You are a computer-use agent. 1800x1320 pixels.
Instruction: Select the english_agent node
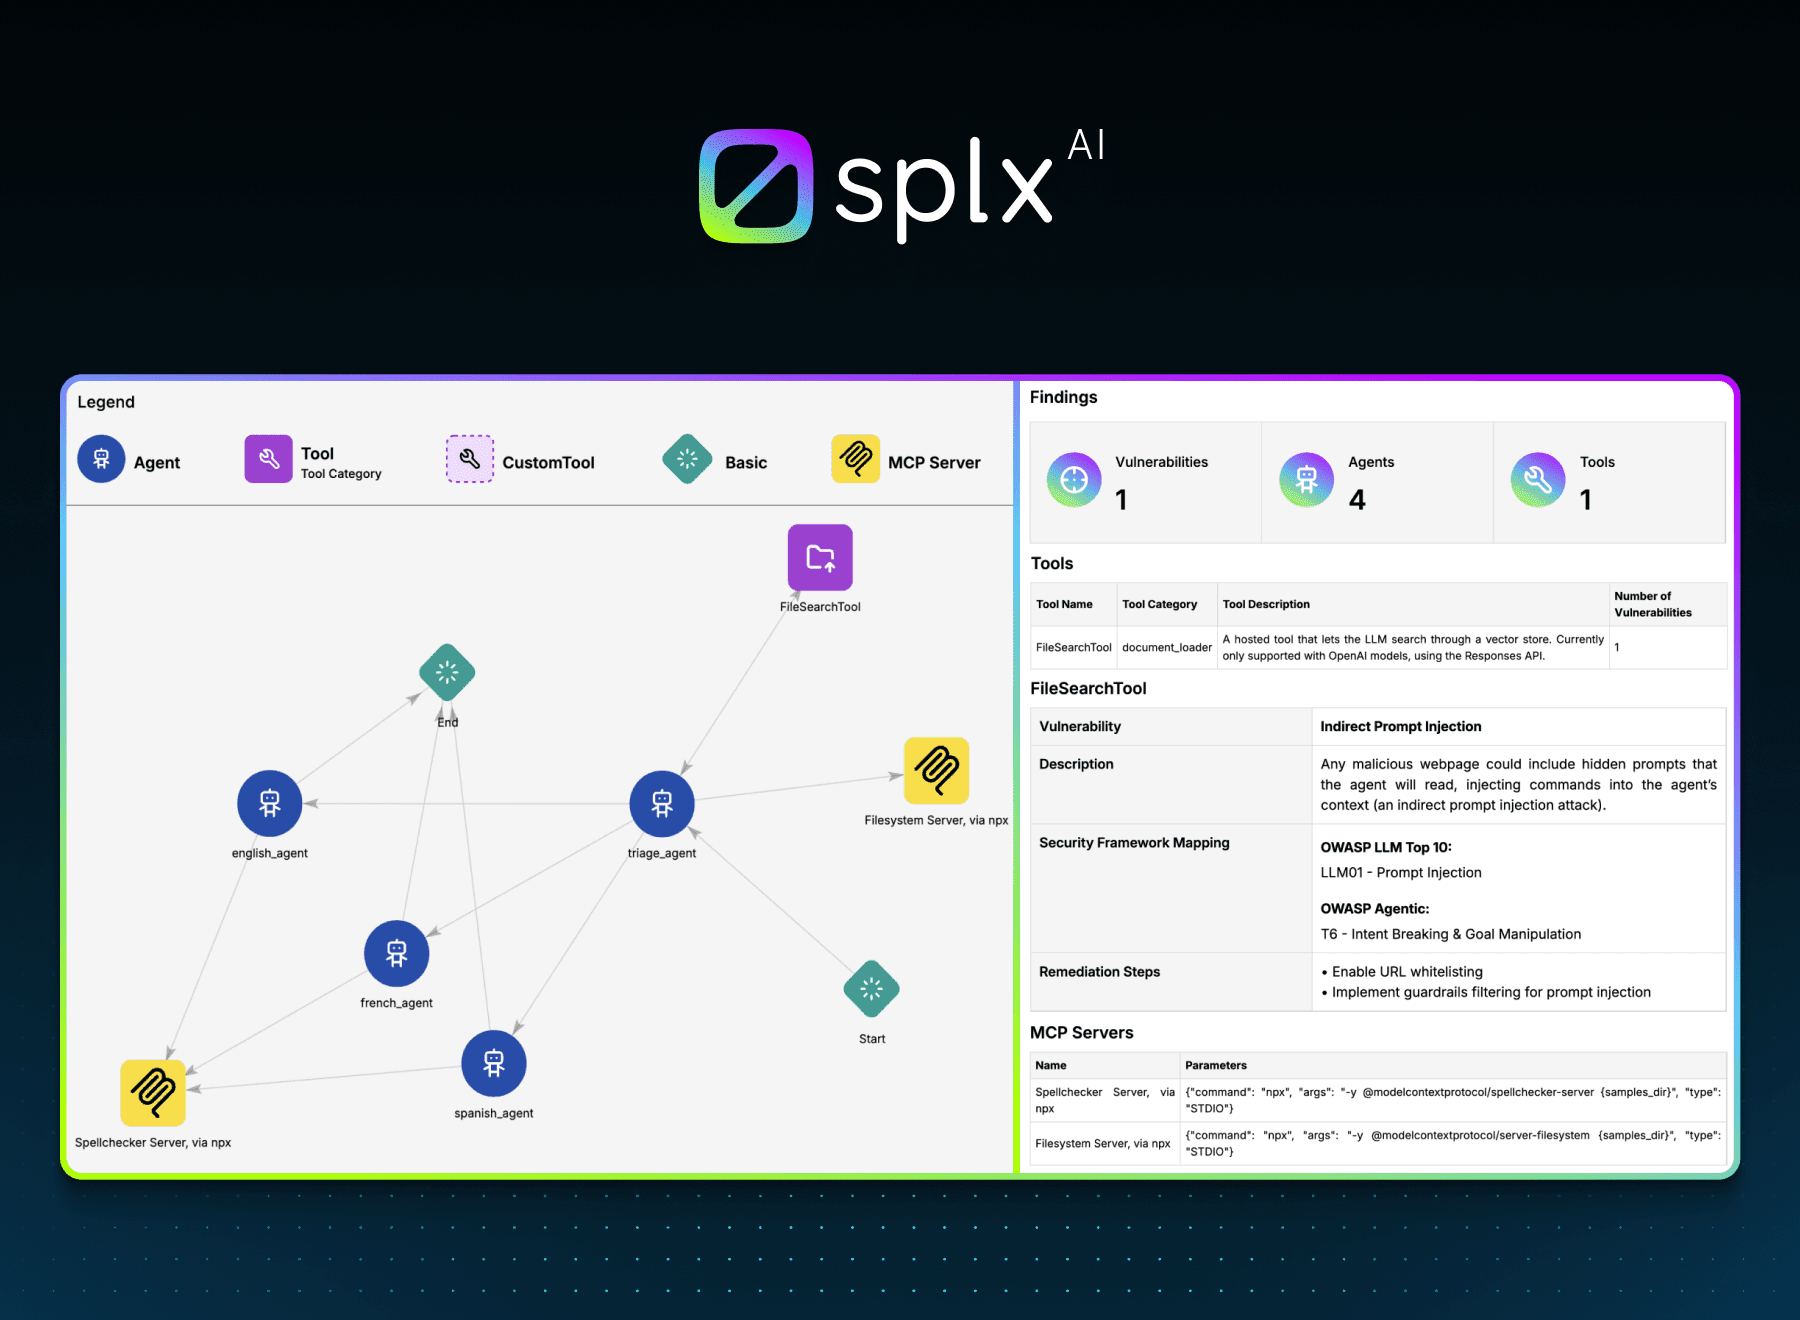point(269,803)
